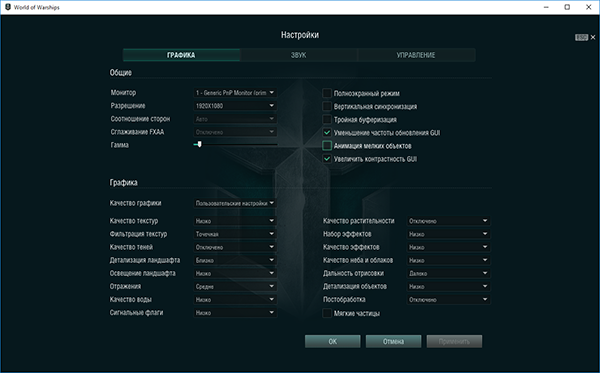Open Качество графики preset dropdown

(x=235, y=203)
